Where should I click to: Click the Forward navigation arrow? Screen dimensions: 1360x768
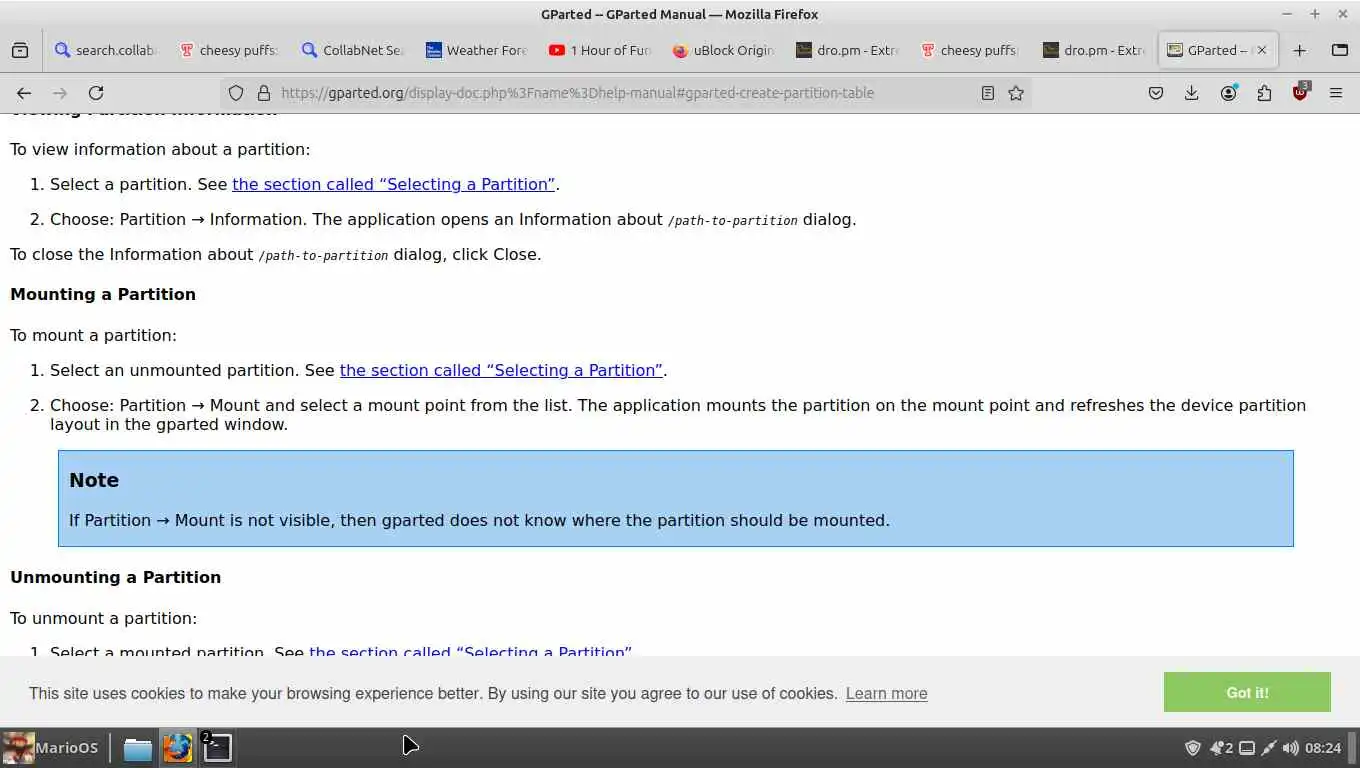[60, 93]
